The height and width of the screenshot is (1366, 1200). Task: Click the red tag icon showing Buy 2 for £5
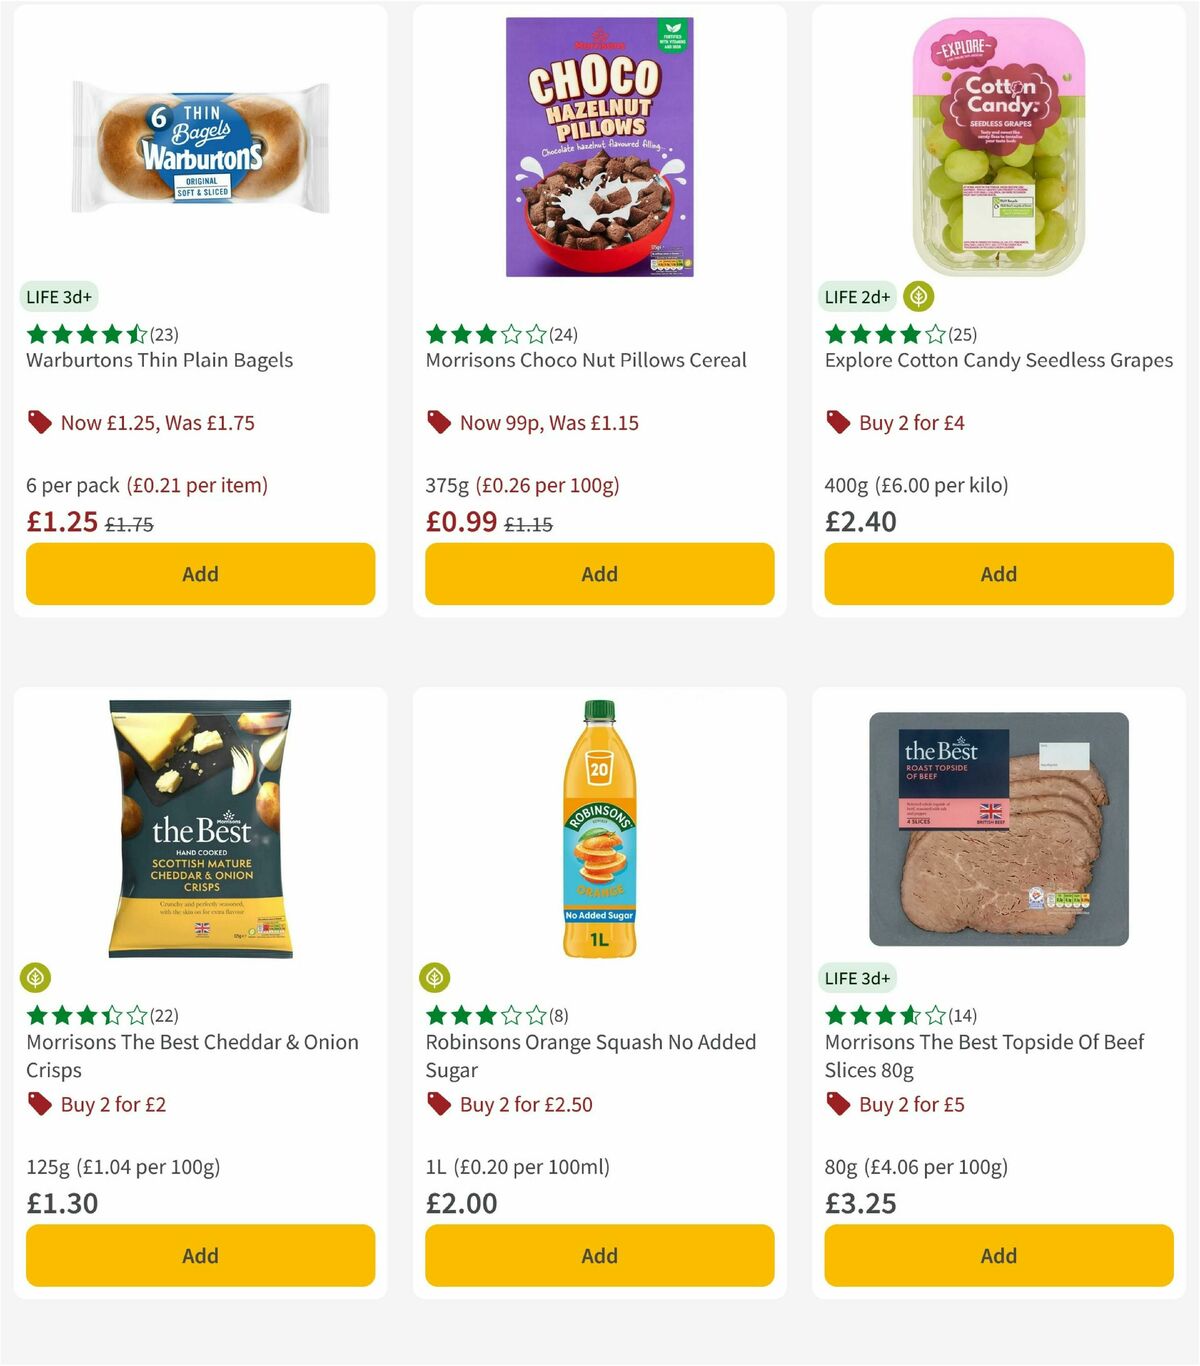(x=837, y=1104)
